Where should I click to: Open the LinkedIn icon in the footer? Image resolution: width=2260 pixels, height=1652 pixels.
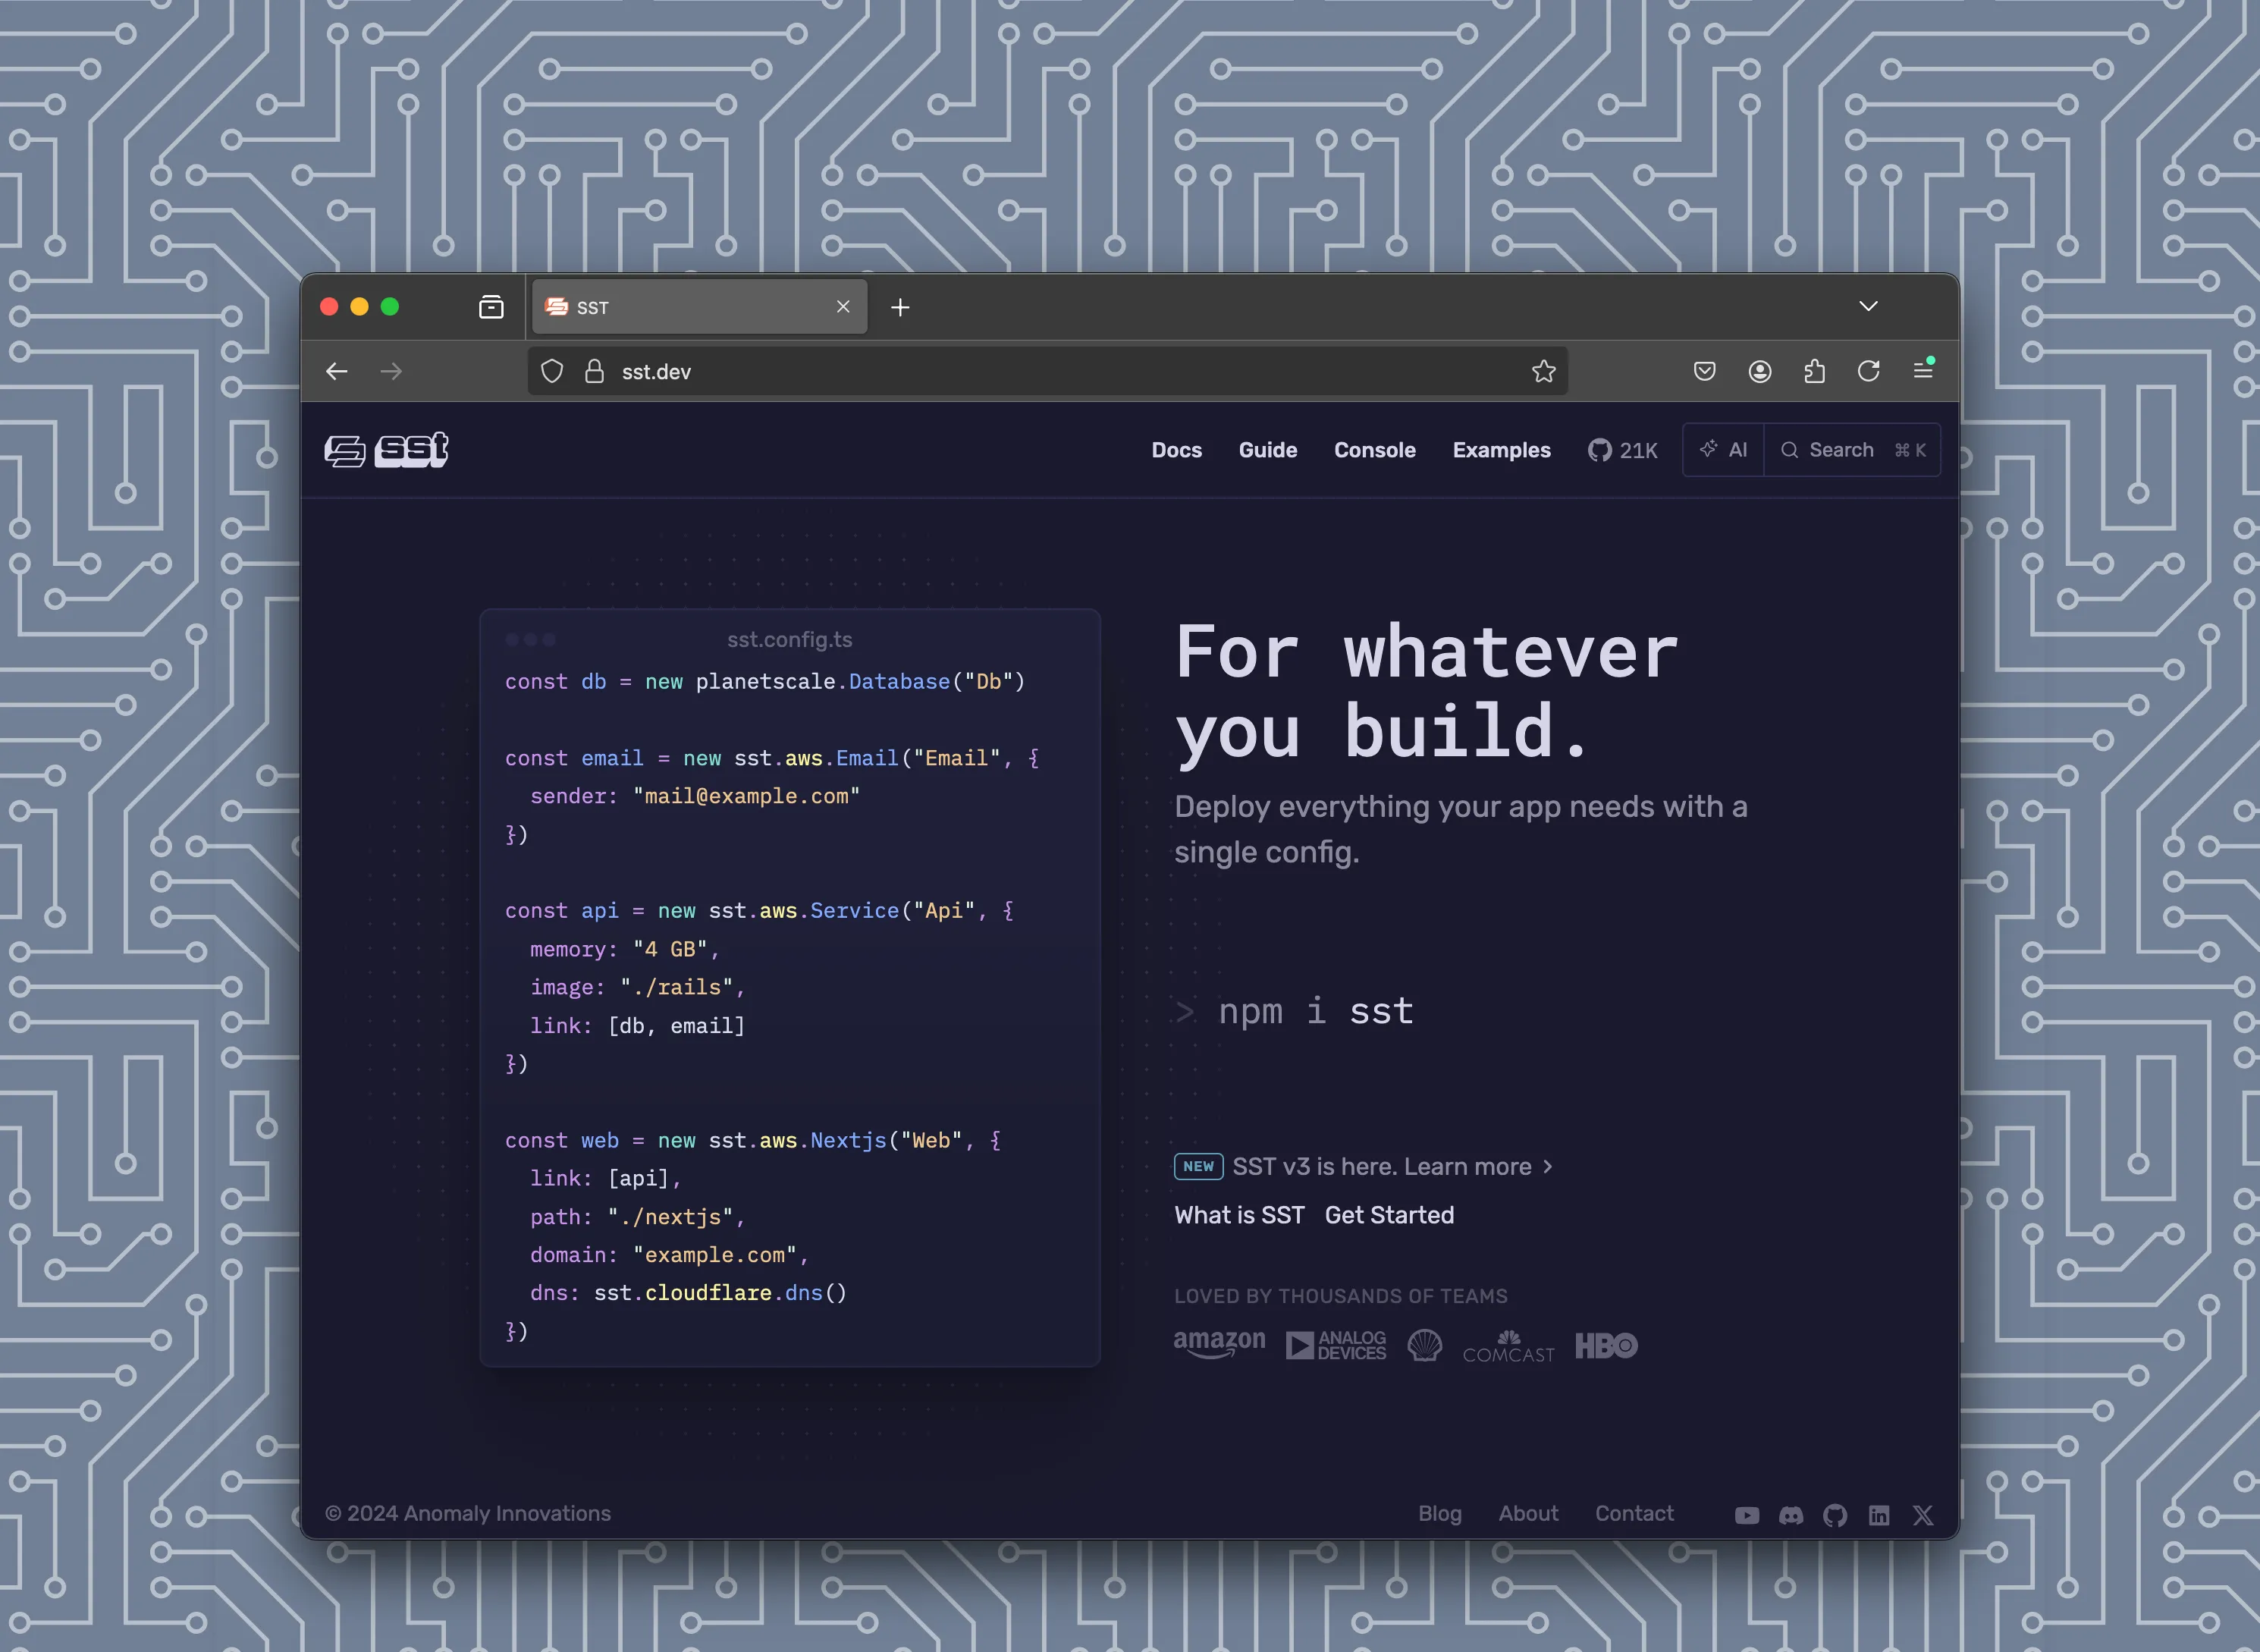coord(1878,1515)
